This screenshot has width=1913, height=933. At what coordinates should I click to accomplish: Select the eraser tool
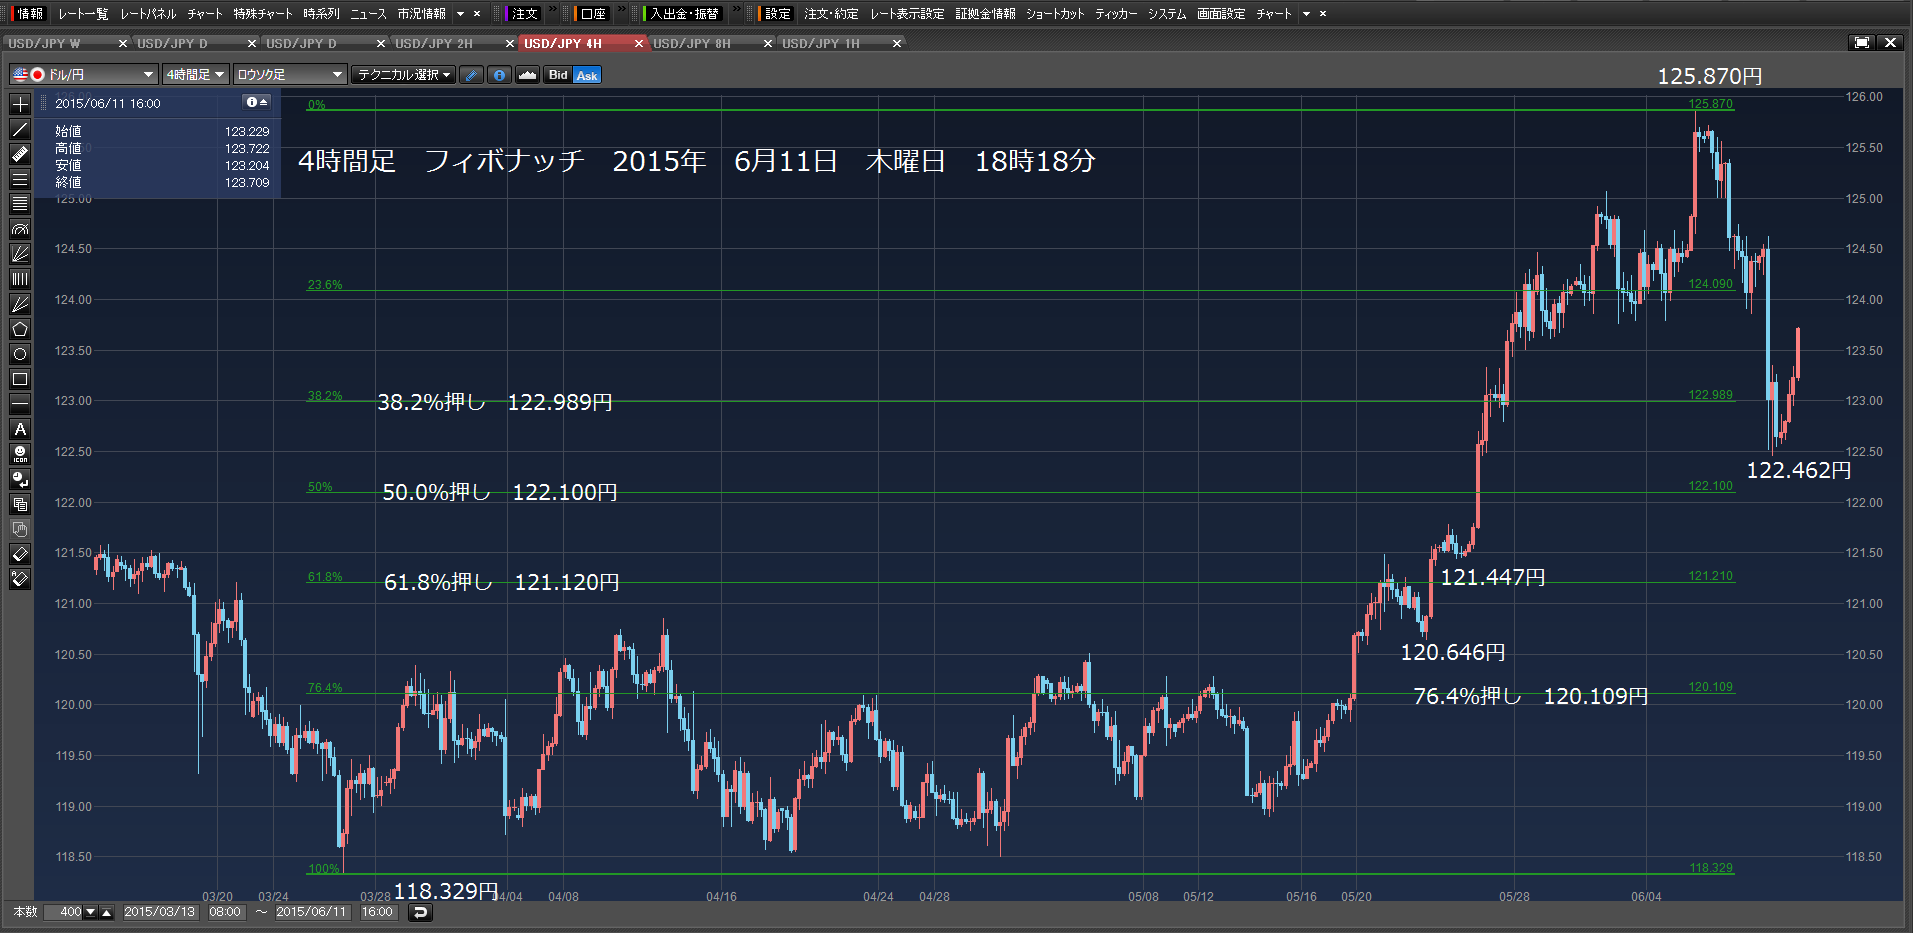point(20,554)
